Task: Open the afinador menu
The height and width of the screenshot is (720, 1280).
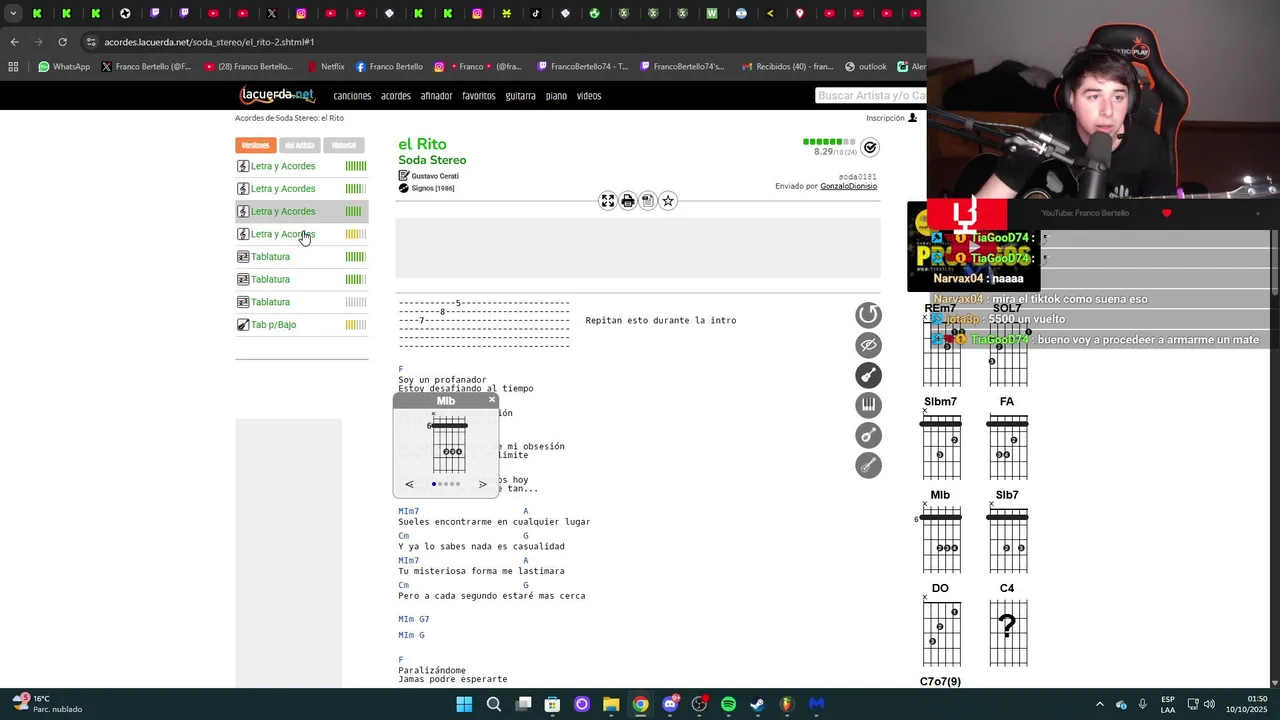Action: [436, 96]
